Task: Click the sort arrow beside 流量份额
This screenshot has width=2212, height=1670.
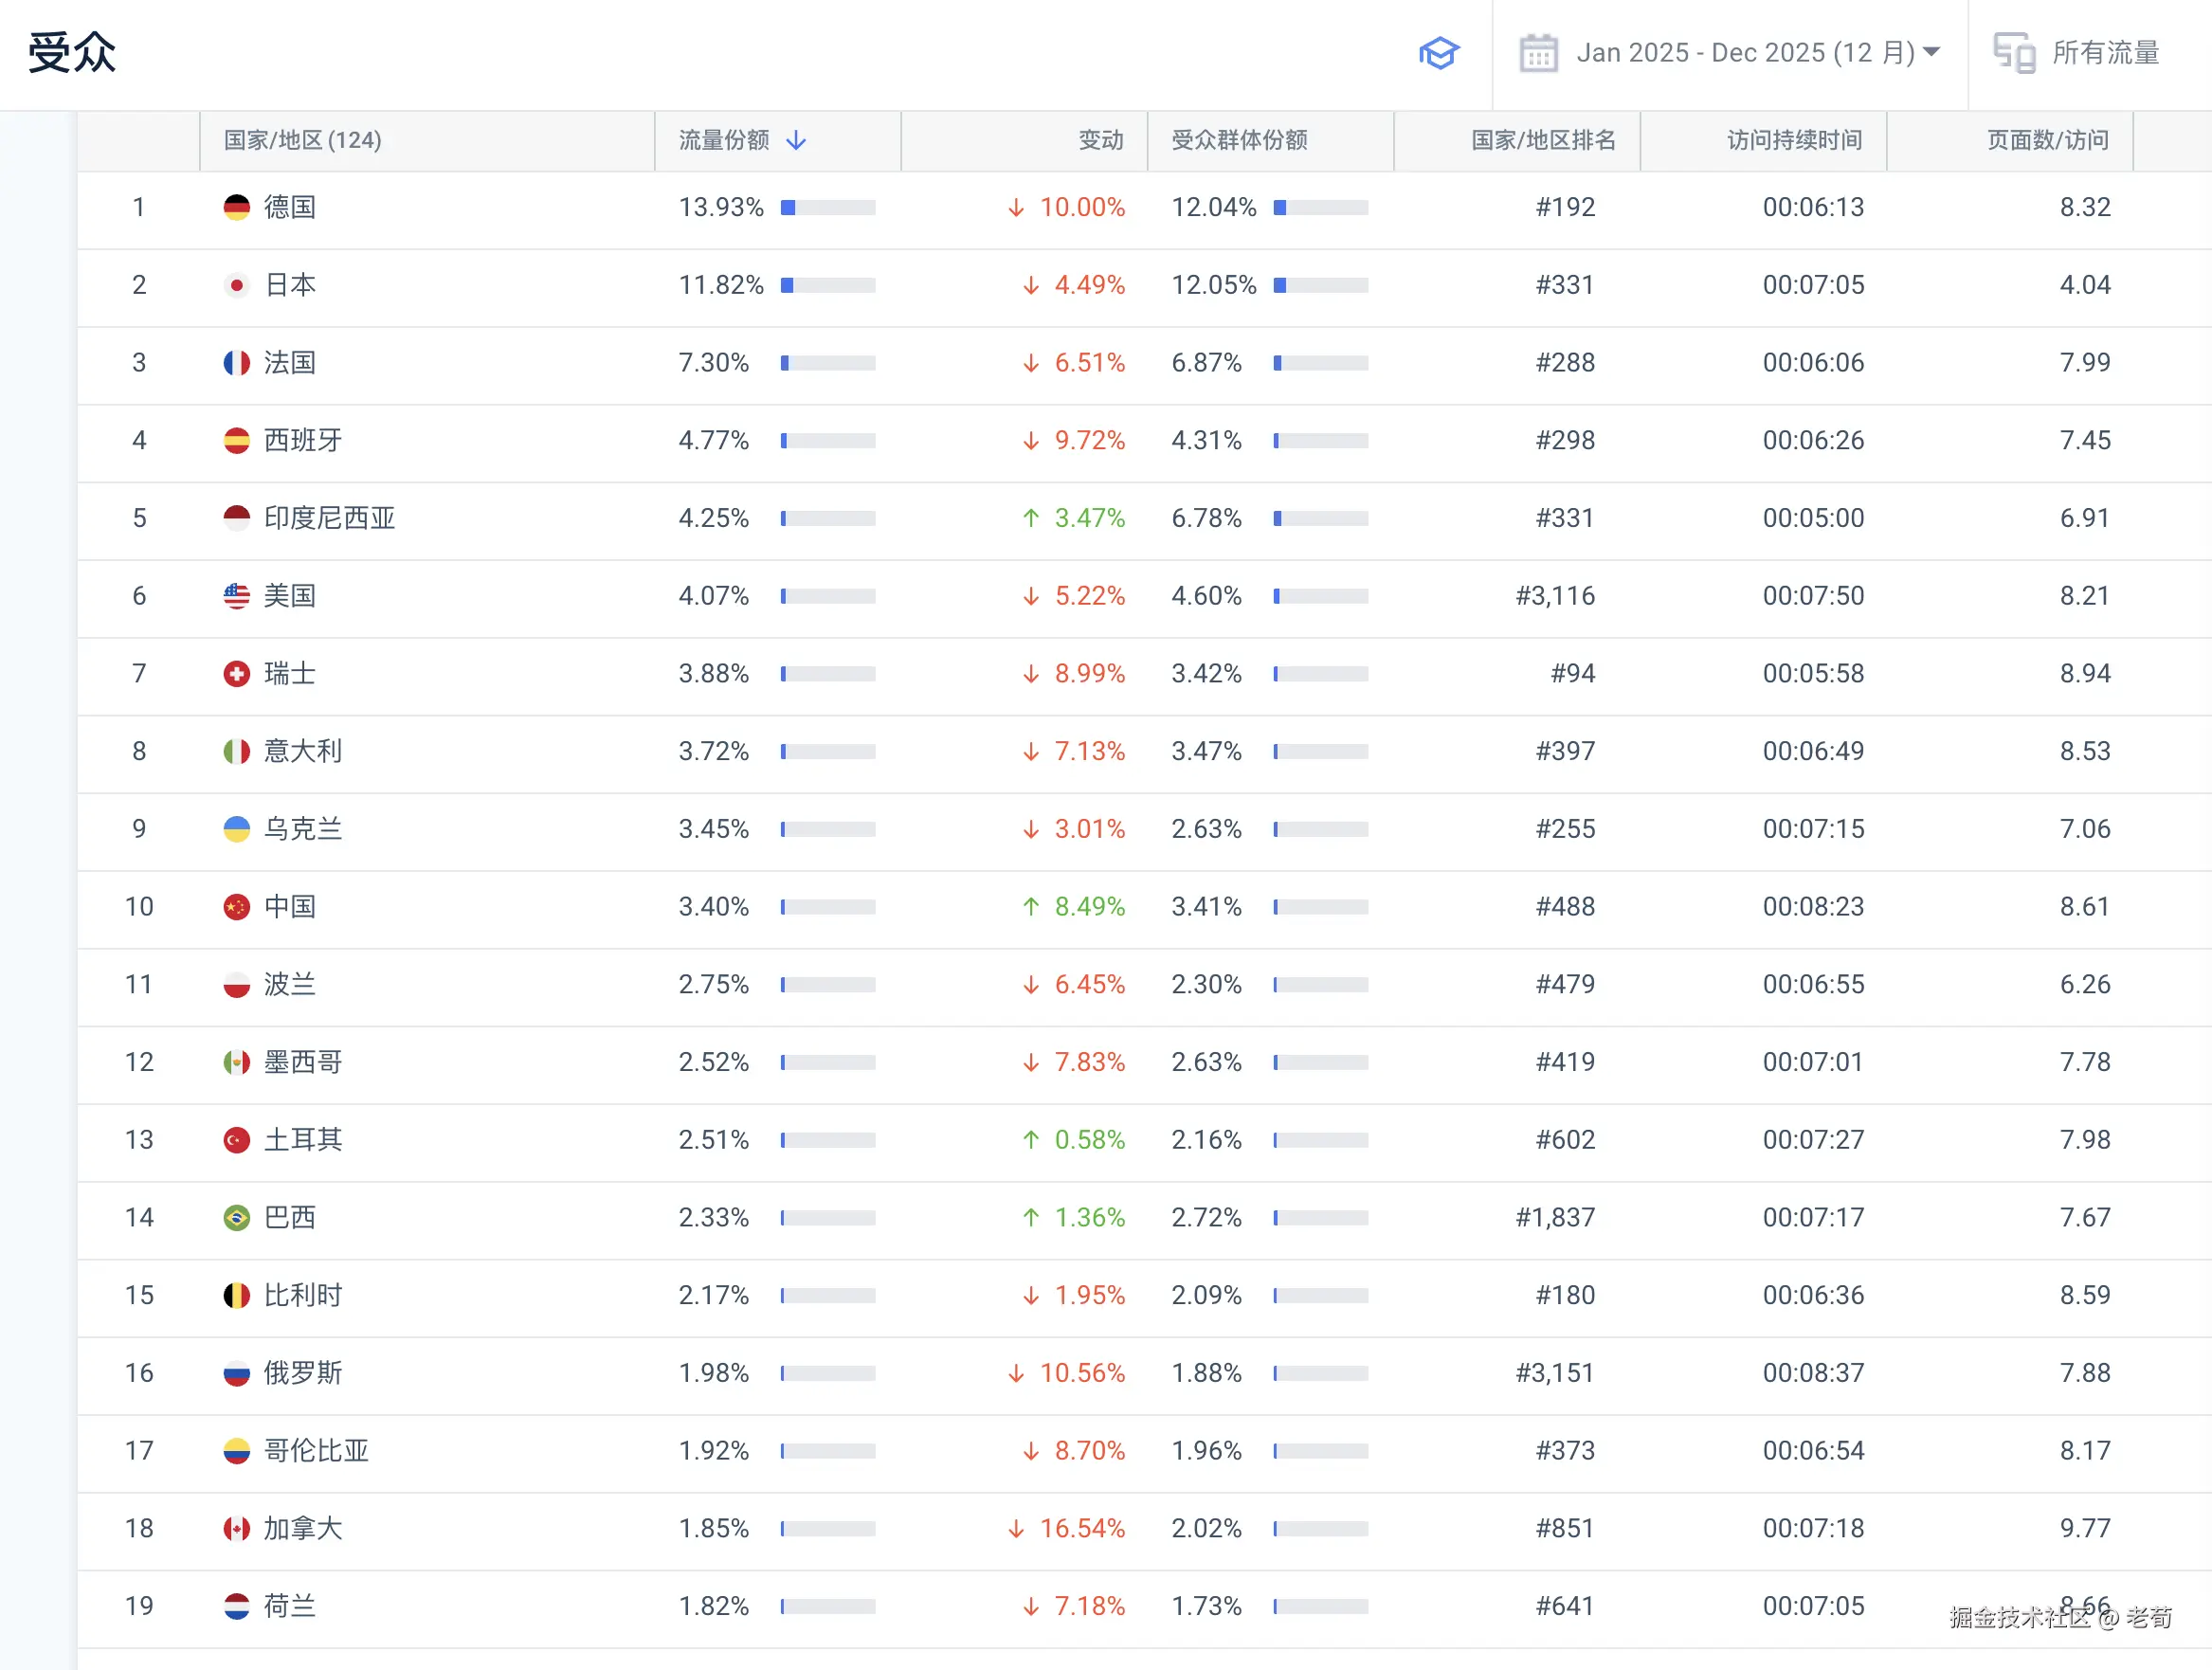Action: 796,140
